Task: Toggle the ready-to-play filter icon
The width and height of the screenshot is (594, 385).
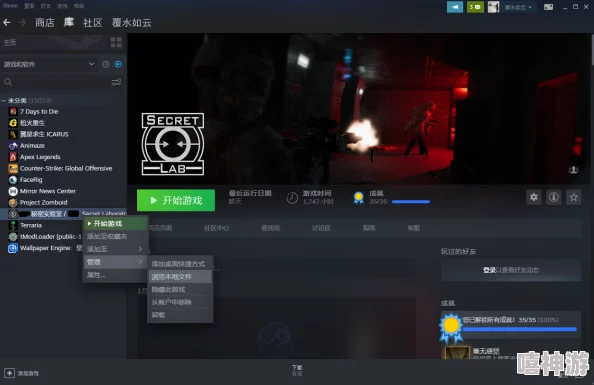Action: pyautogui.click(x=118, y=64)
